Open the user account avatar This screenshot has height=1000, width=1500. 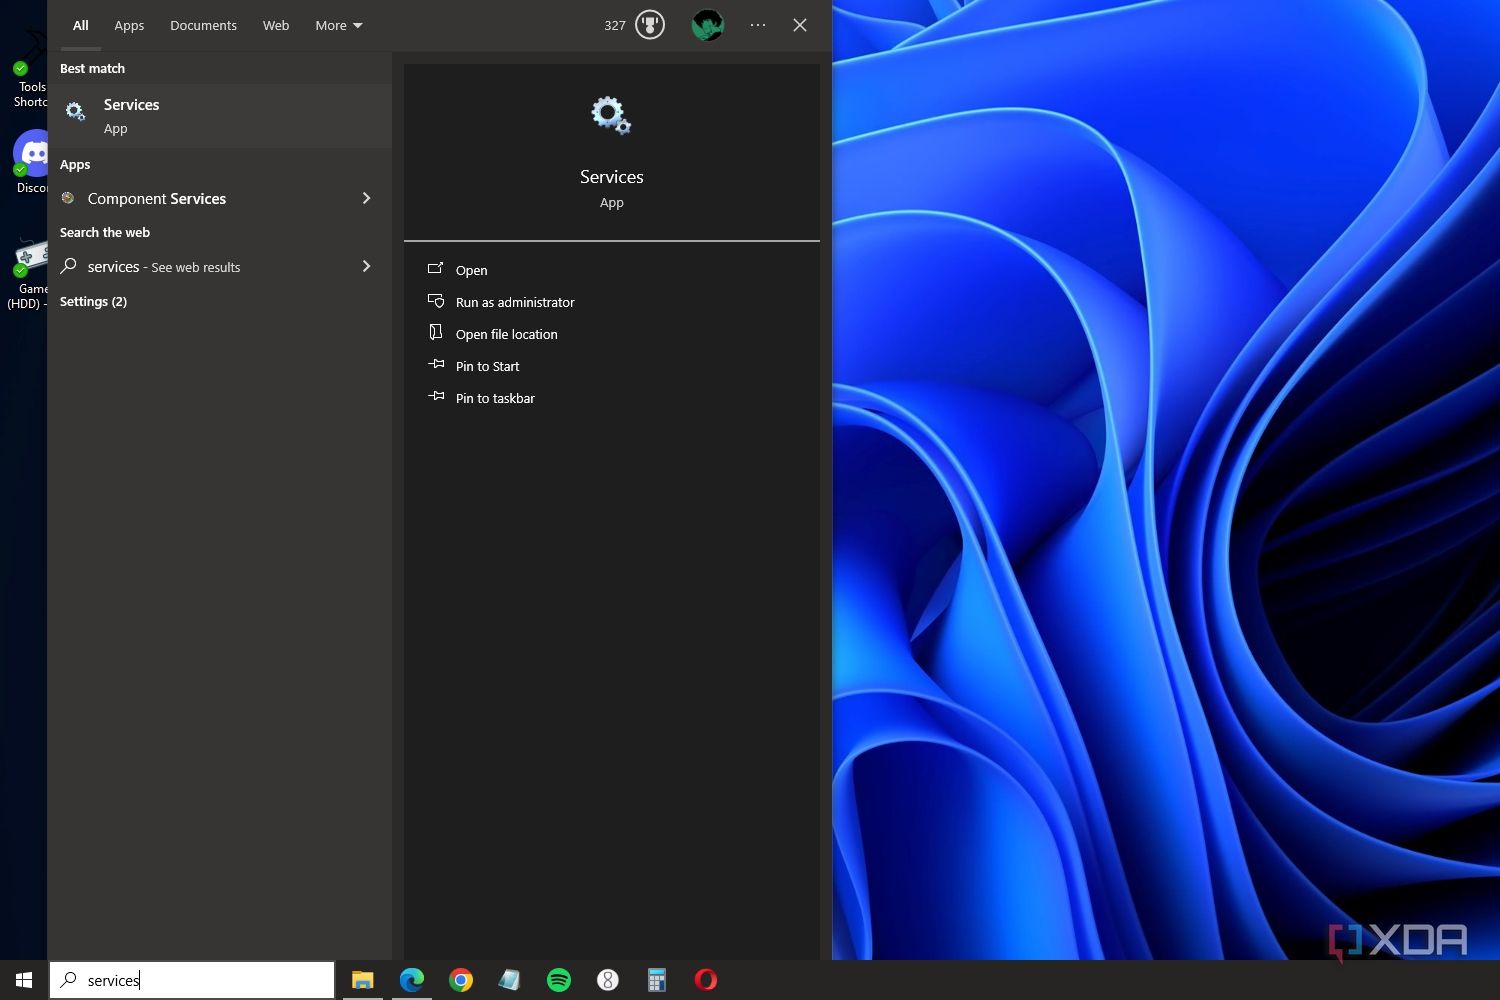[x=707, y=25]
